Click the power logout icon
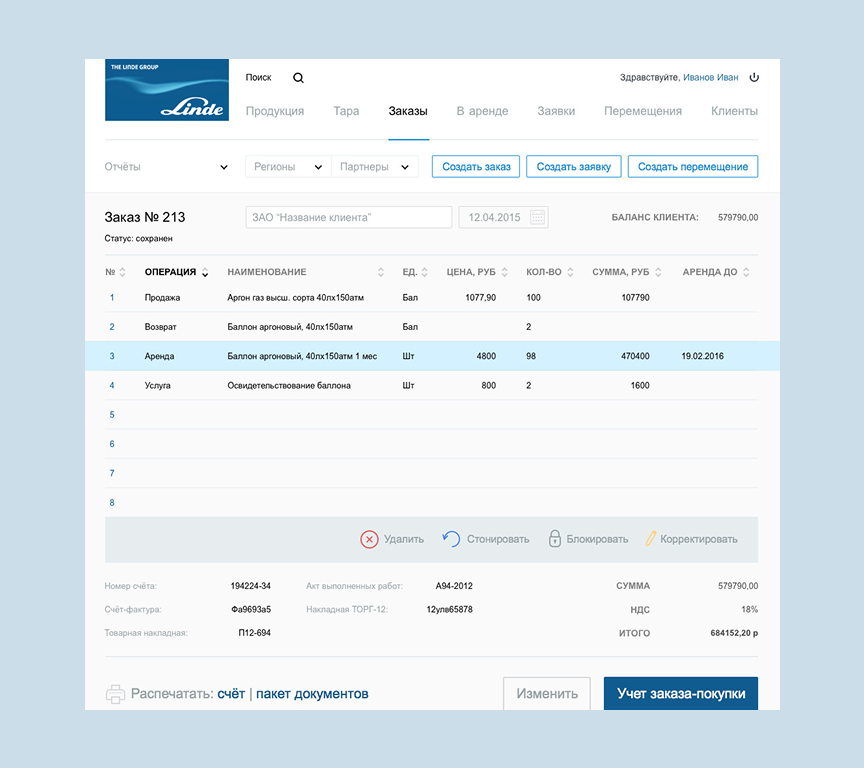This screenshot has width=864, height=768. [754, 77]
